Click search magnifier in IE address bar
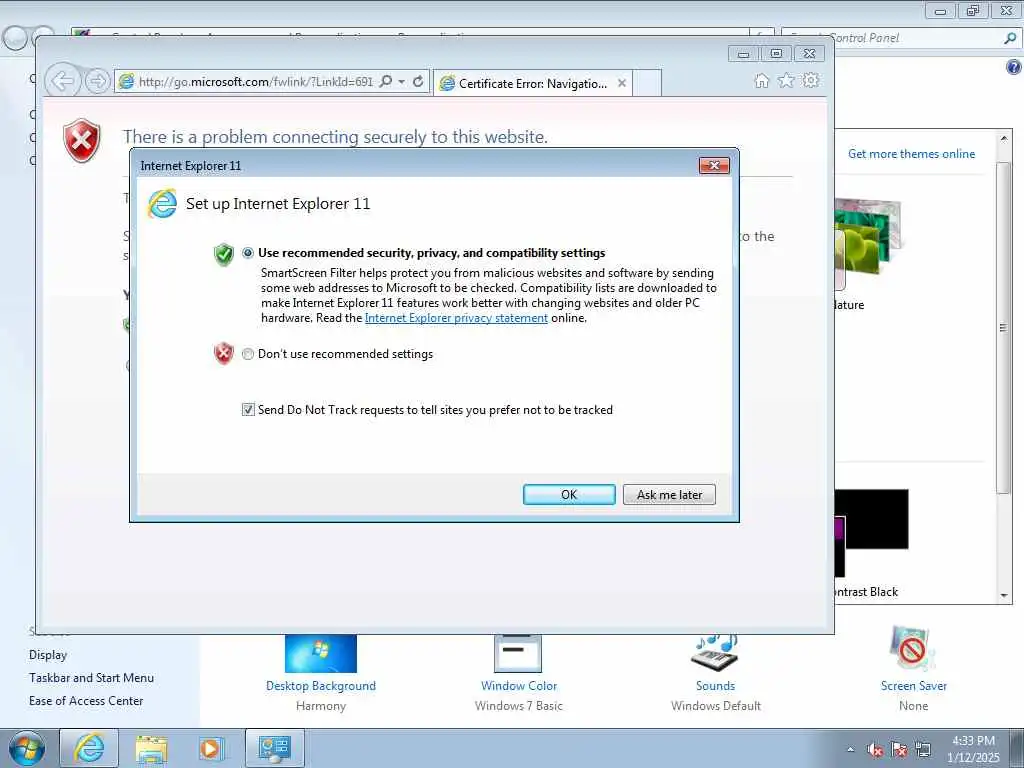 (386, 81)
